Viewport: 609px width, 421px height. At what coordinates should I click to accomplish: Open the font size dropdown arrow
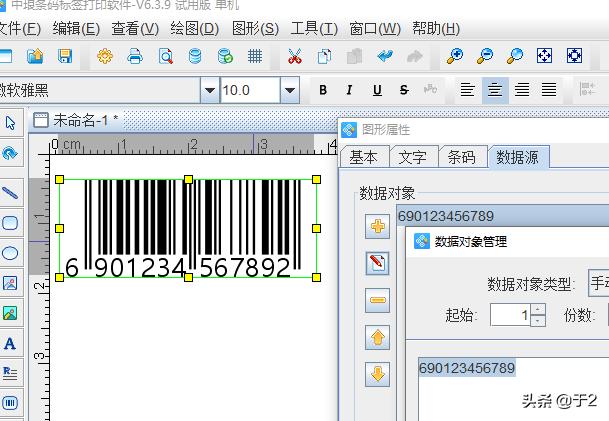(x=289, y=91)
